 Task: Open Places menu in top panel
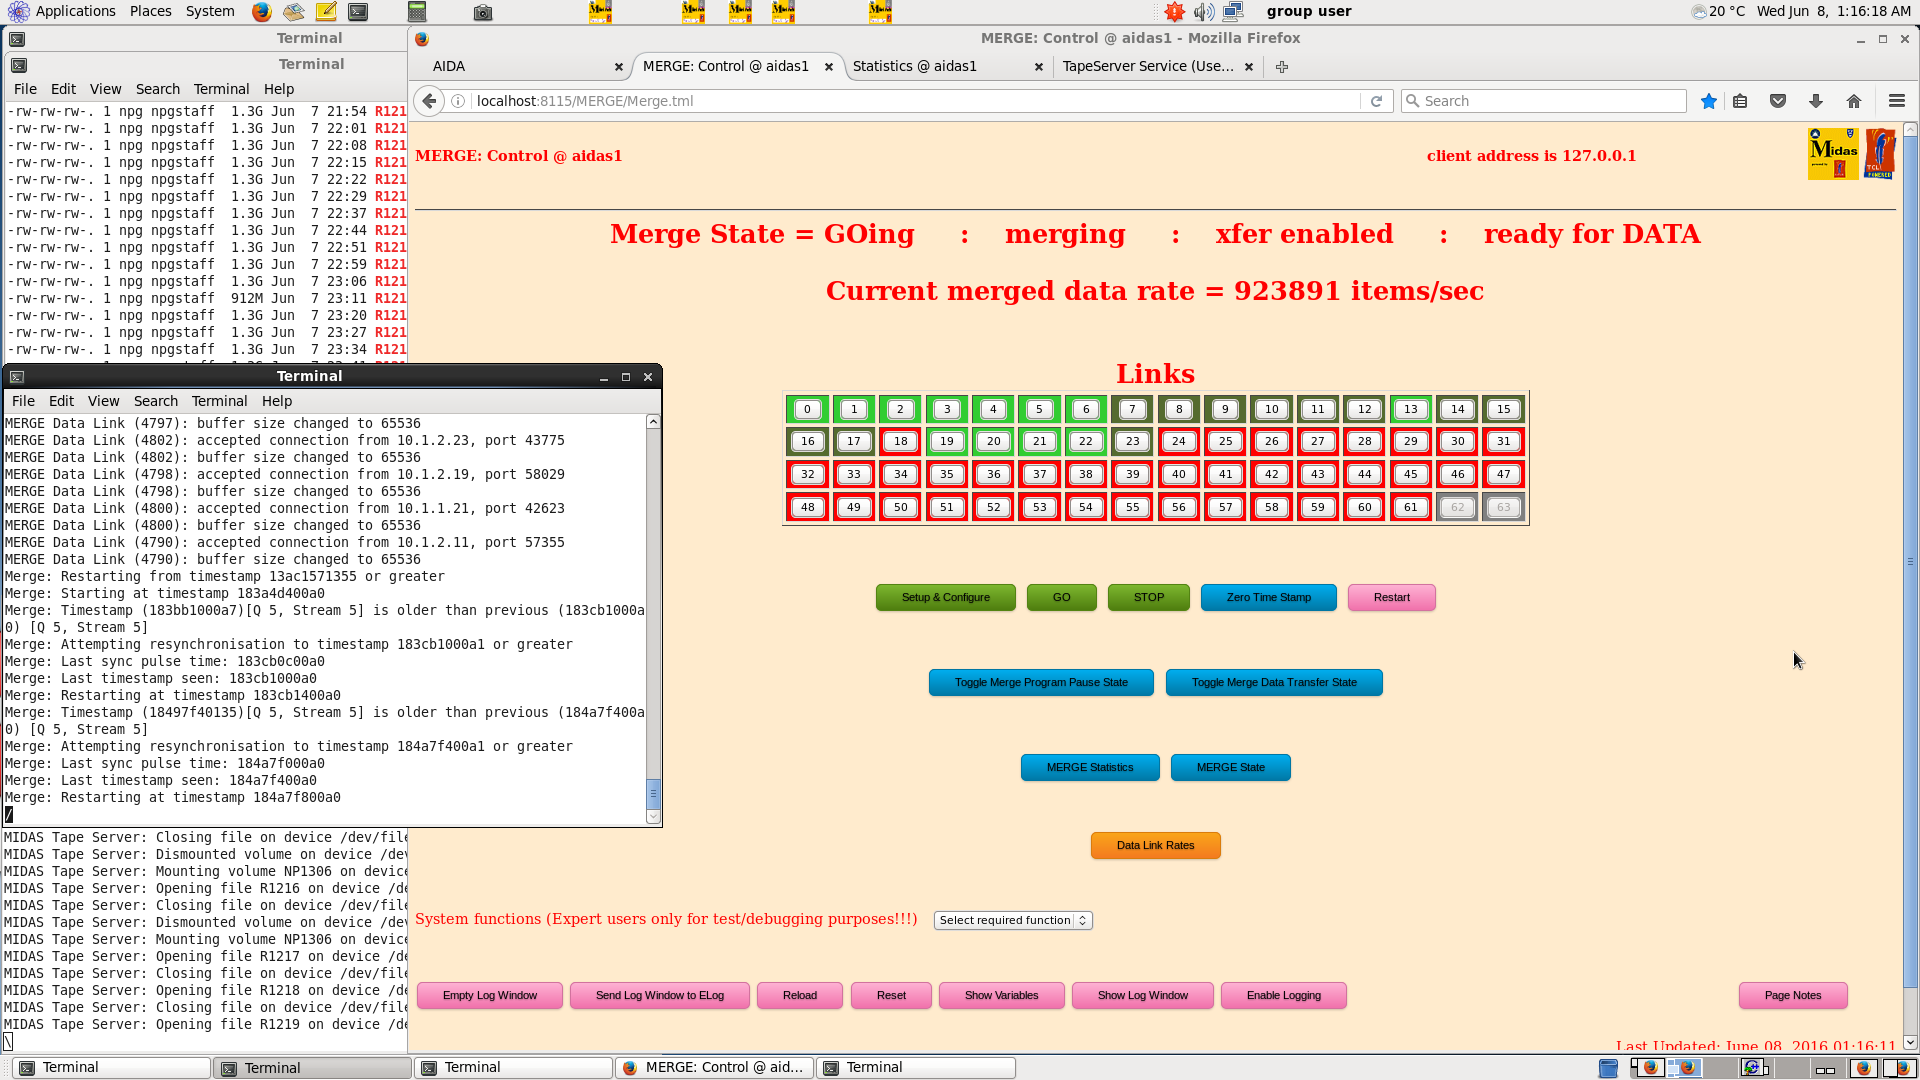[x=150, y=11]
